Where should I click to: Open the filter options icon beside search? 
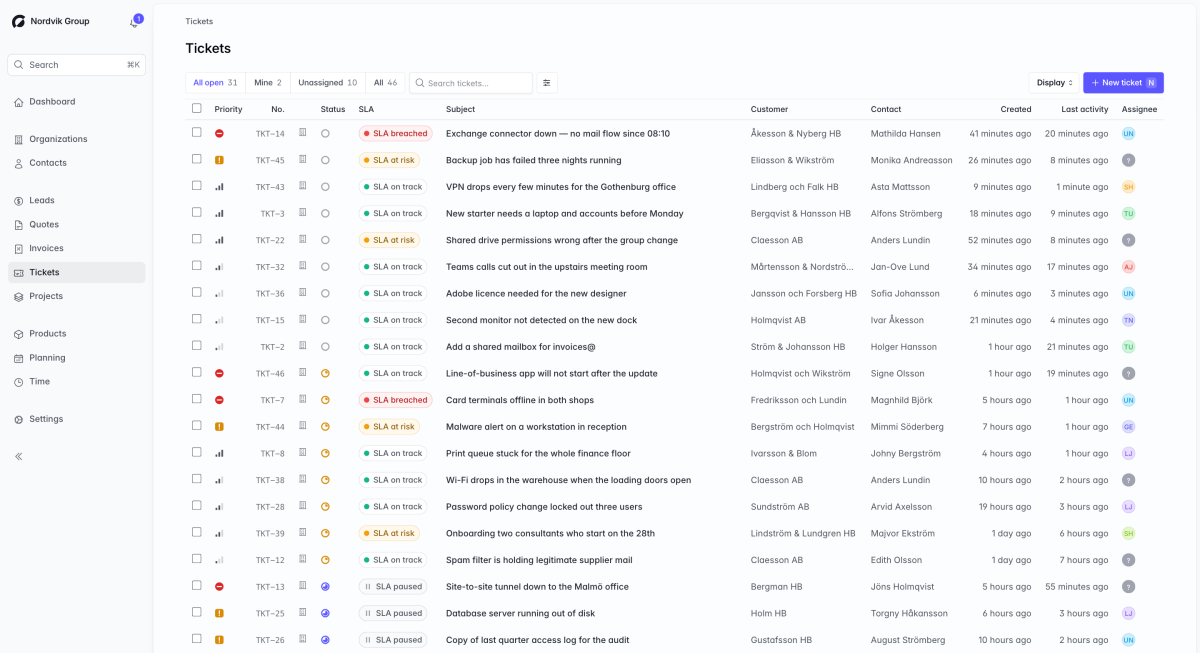click(547, 83)
